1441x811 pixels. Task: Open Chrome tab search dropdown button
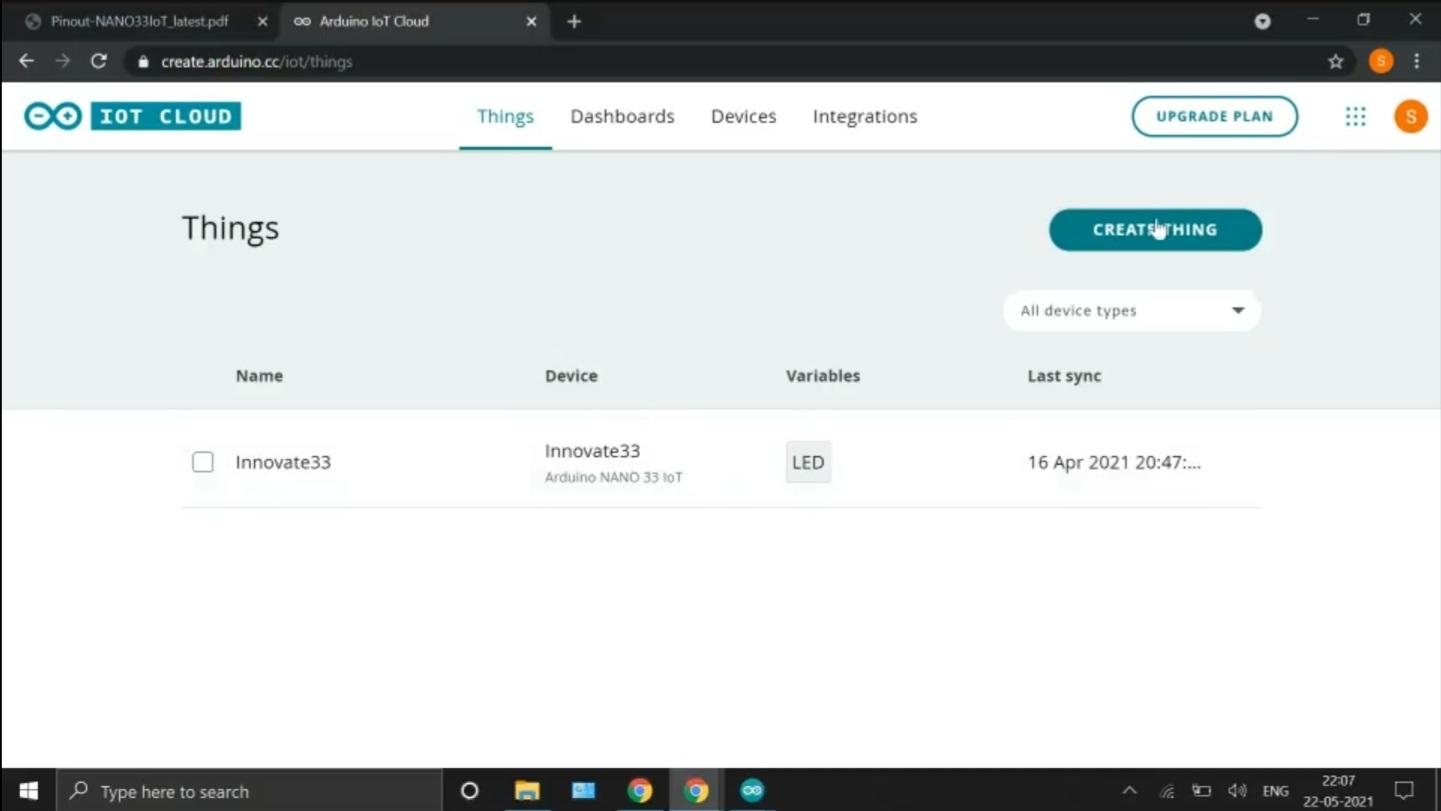click(1263, 21)
